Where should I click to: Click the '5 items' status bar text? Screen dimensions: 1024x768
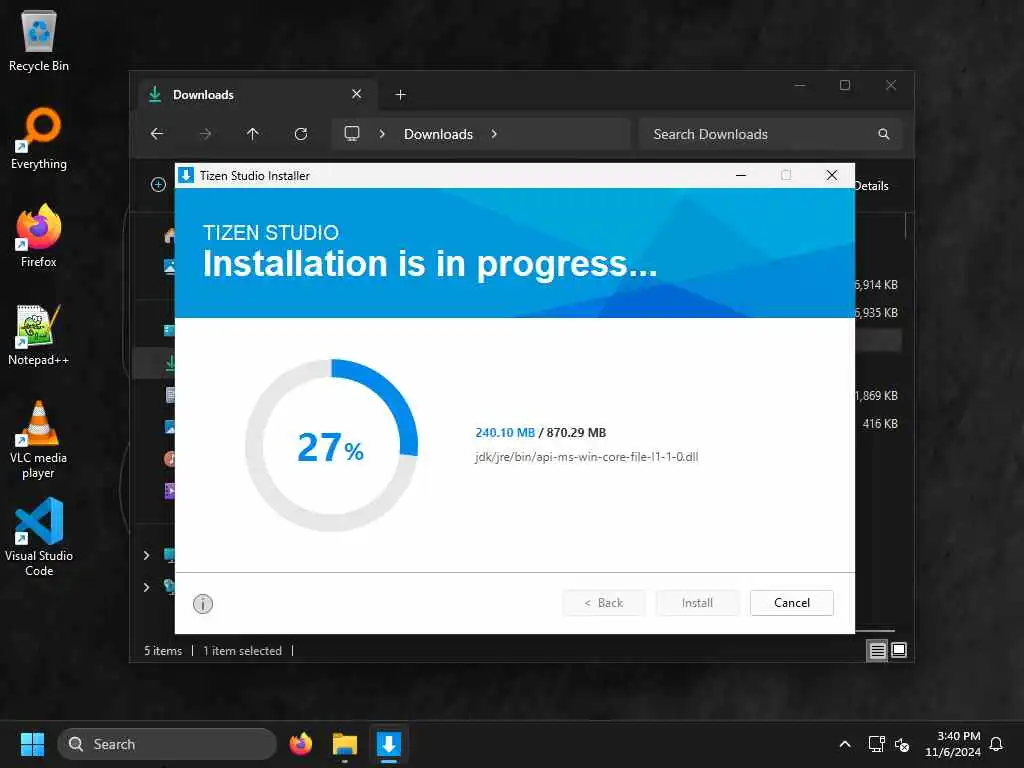click(163, 650)
